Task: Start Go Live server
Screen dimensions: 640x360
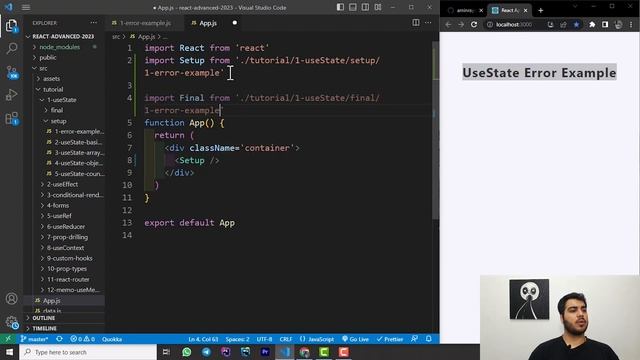Action: pos(355,339)
